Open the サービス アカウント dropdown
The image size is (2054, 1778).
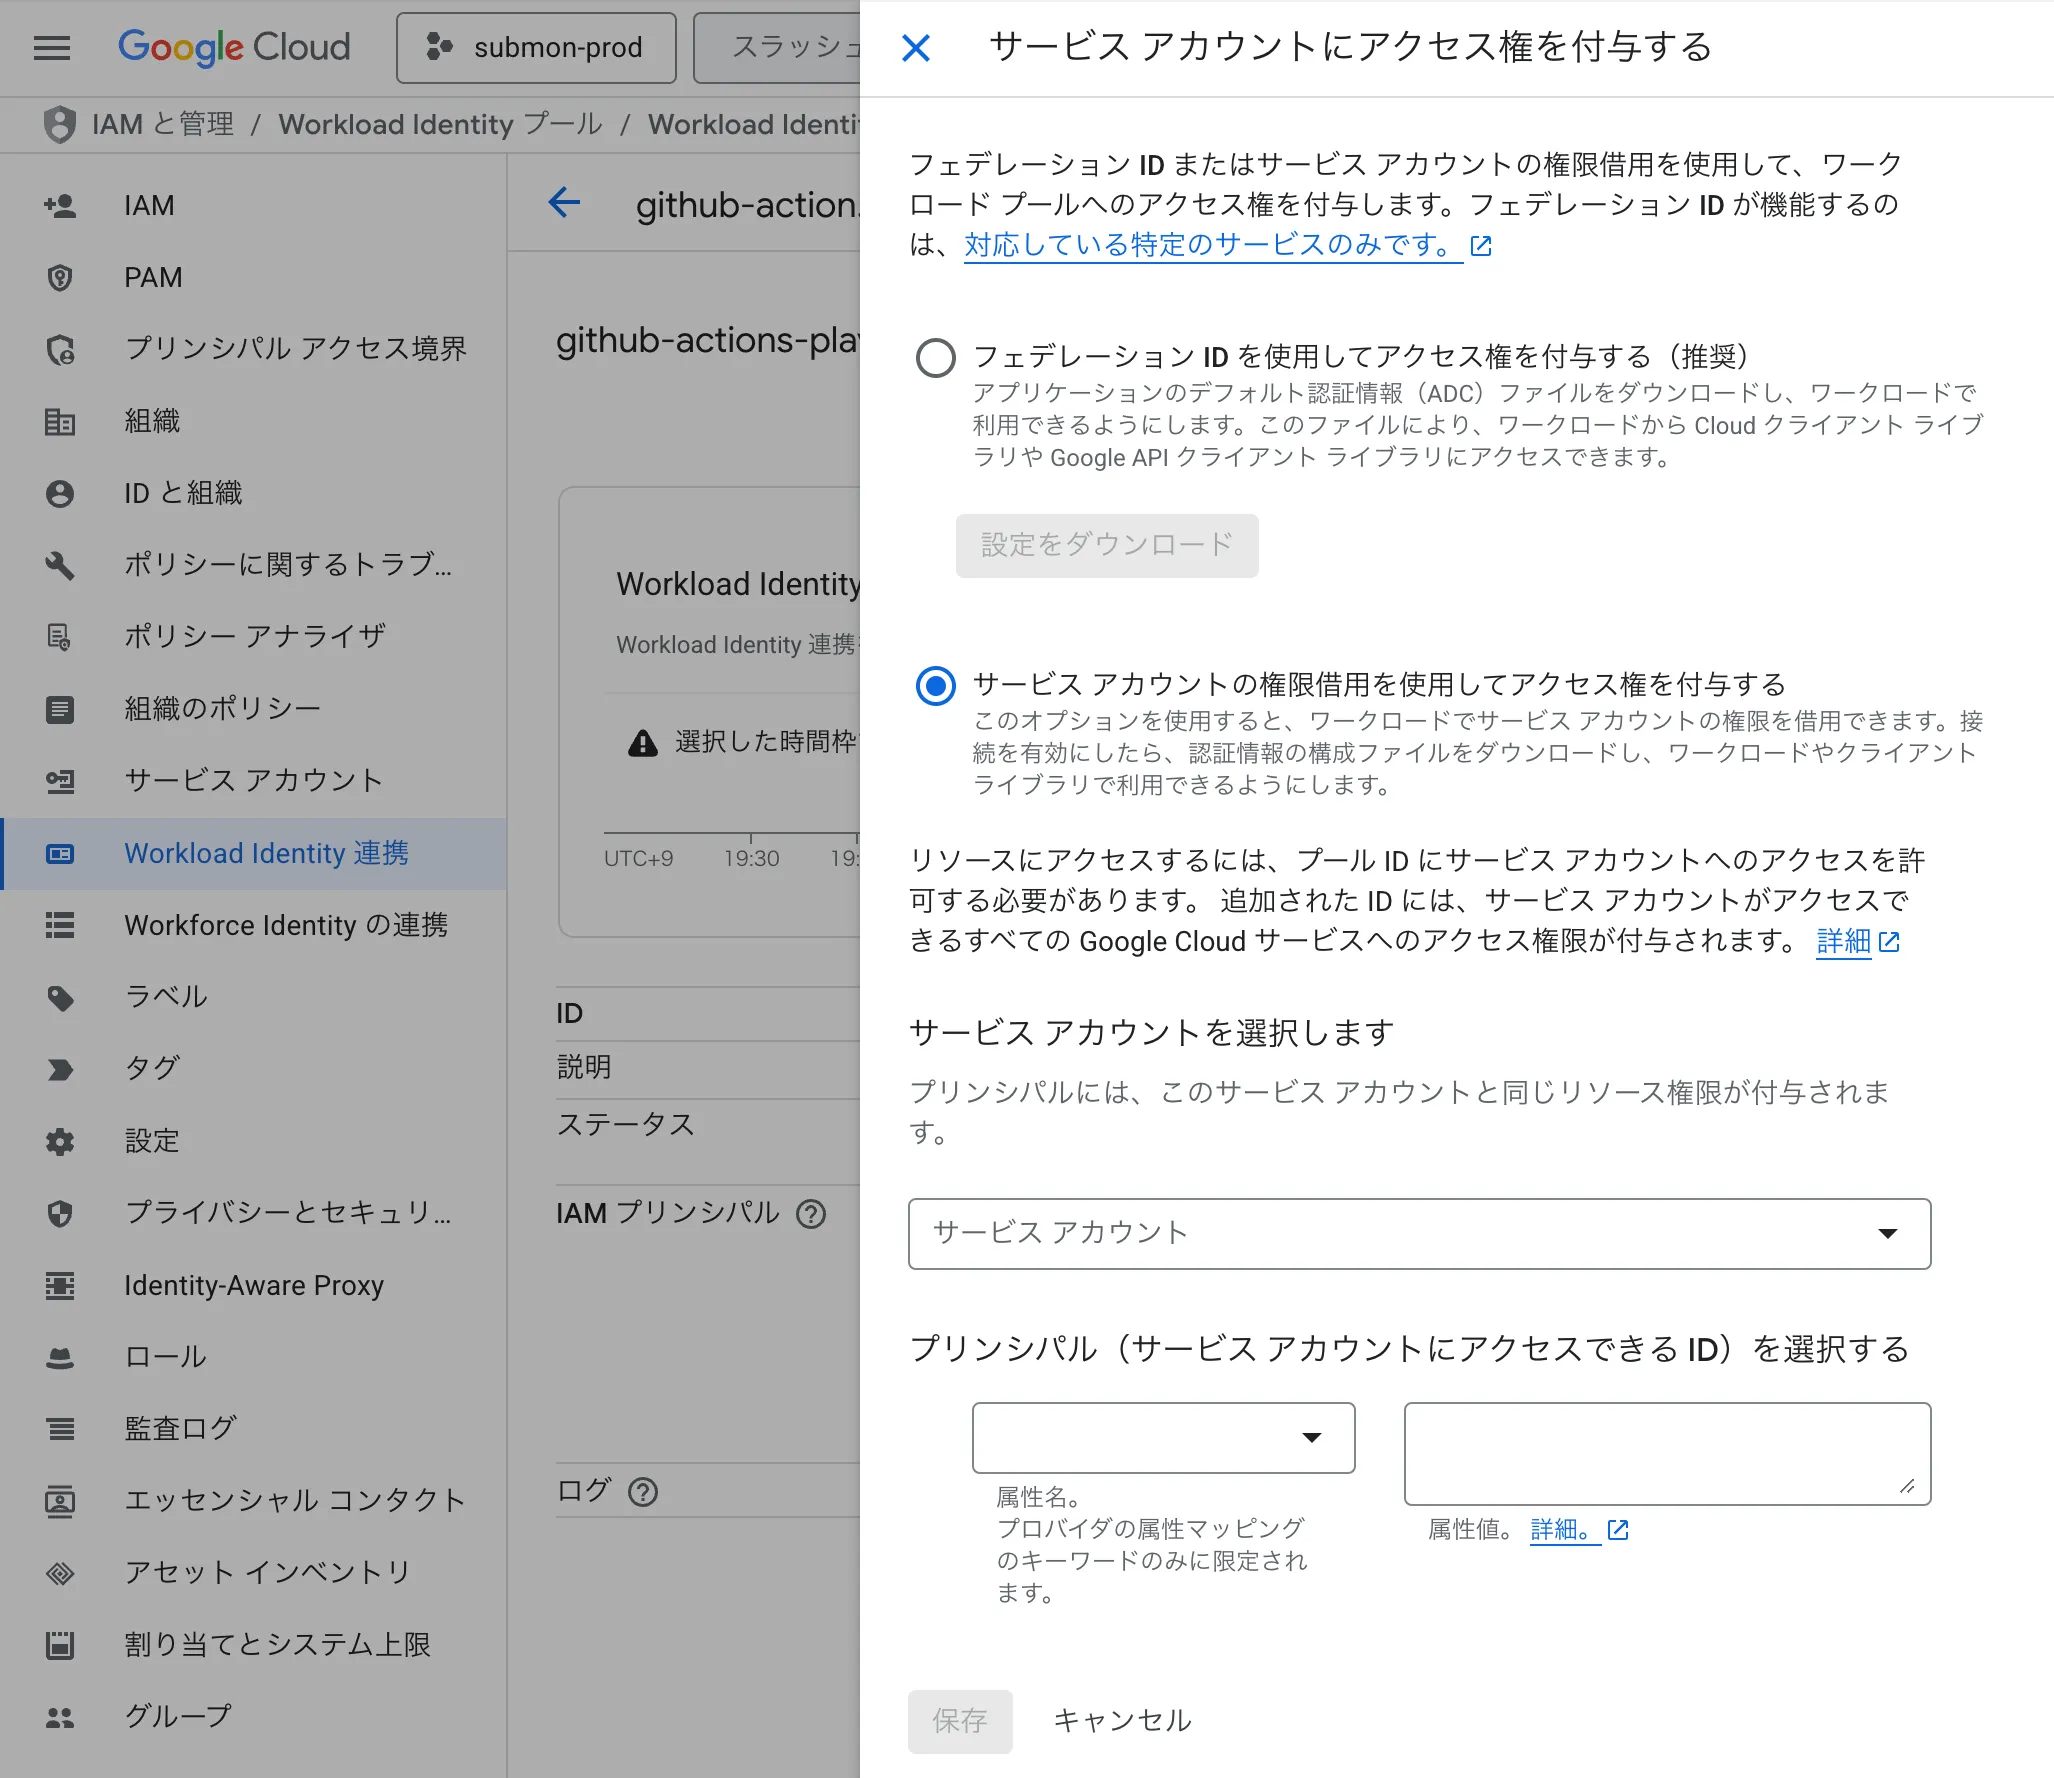pos(1419,1233)
